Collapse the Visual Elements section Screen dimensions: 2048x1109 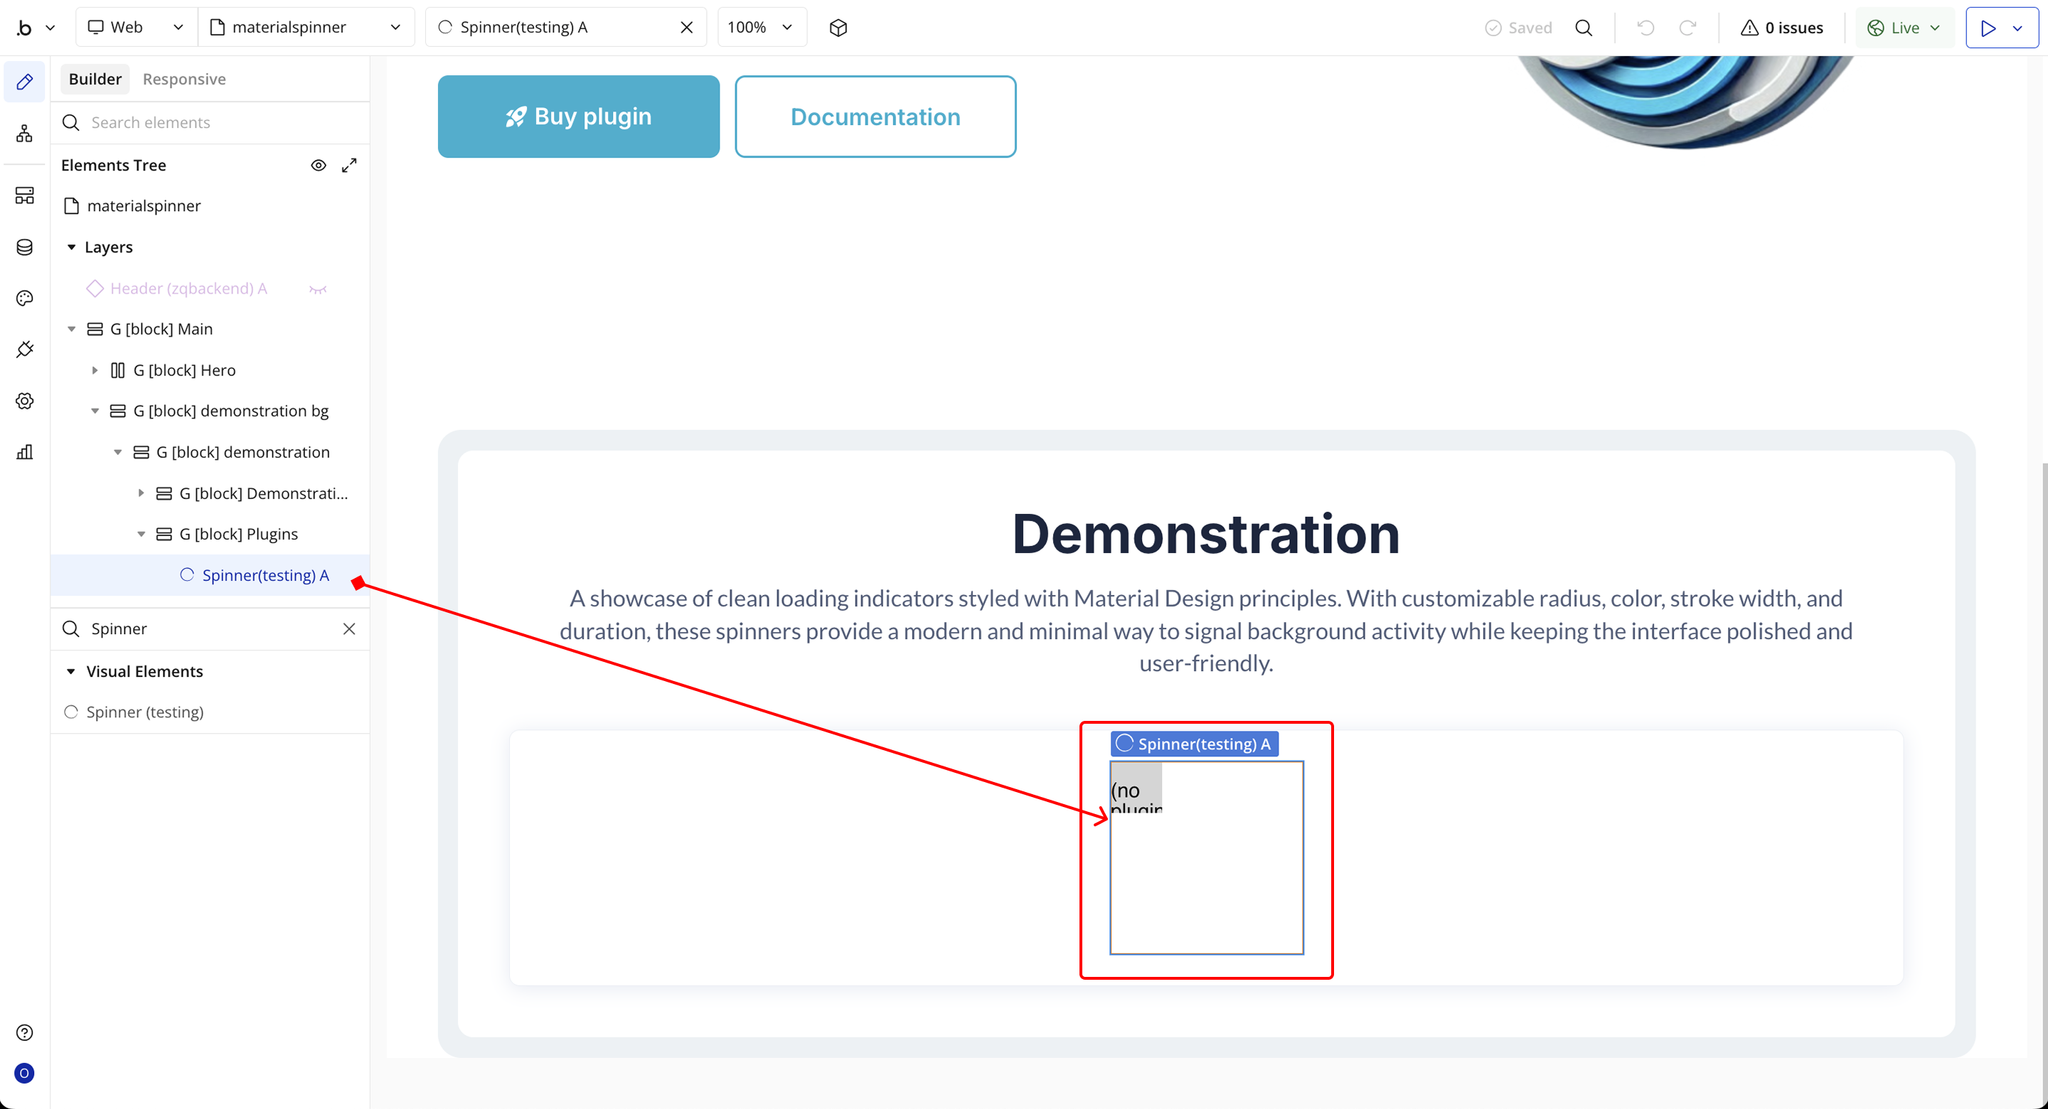[x=71, y=672]
